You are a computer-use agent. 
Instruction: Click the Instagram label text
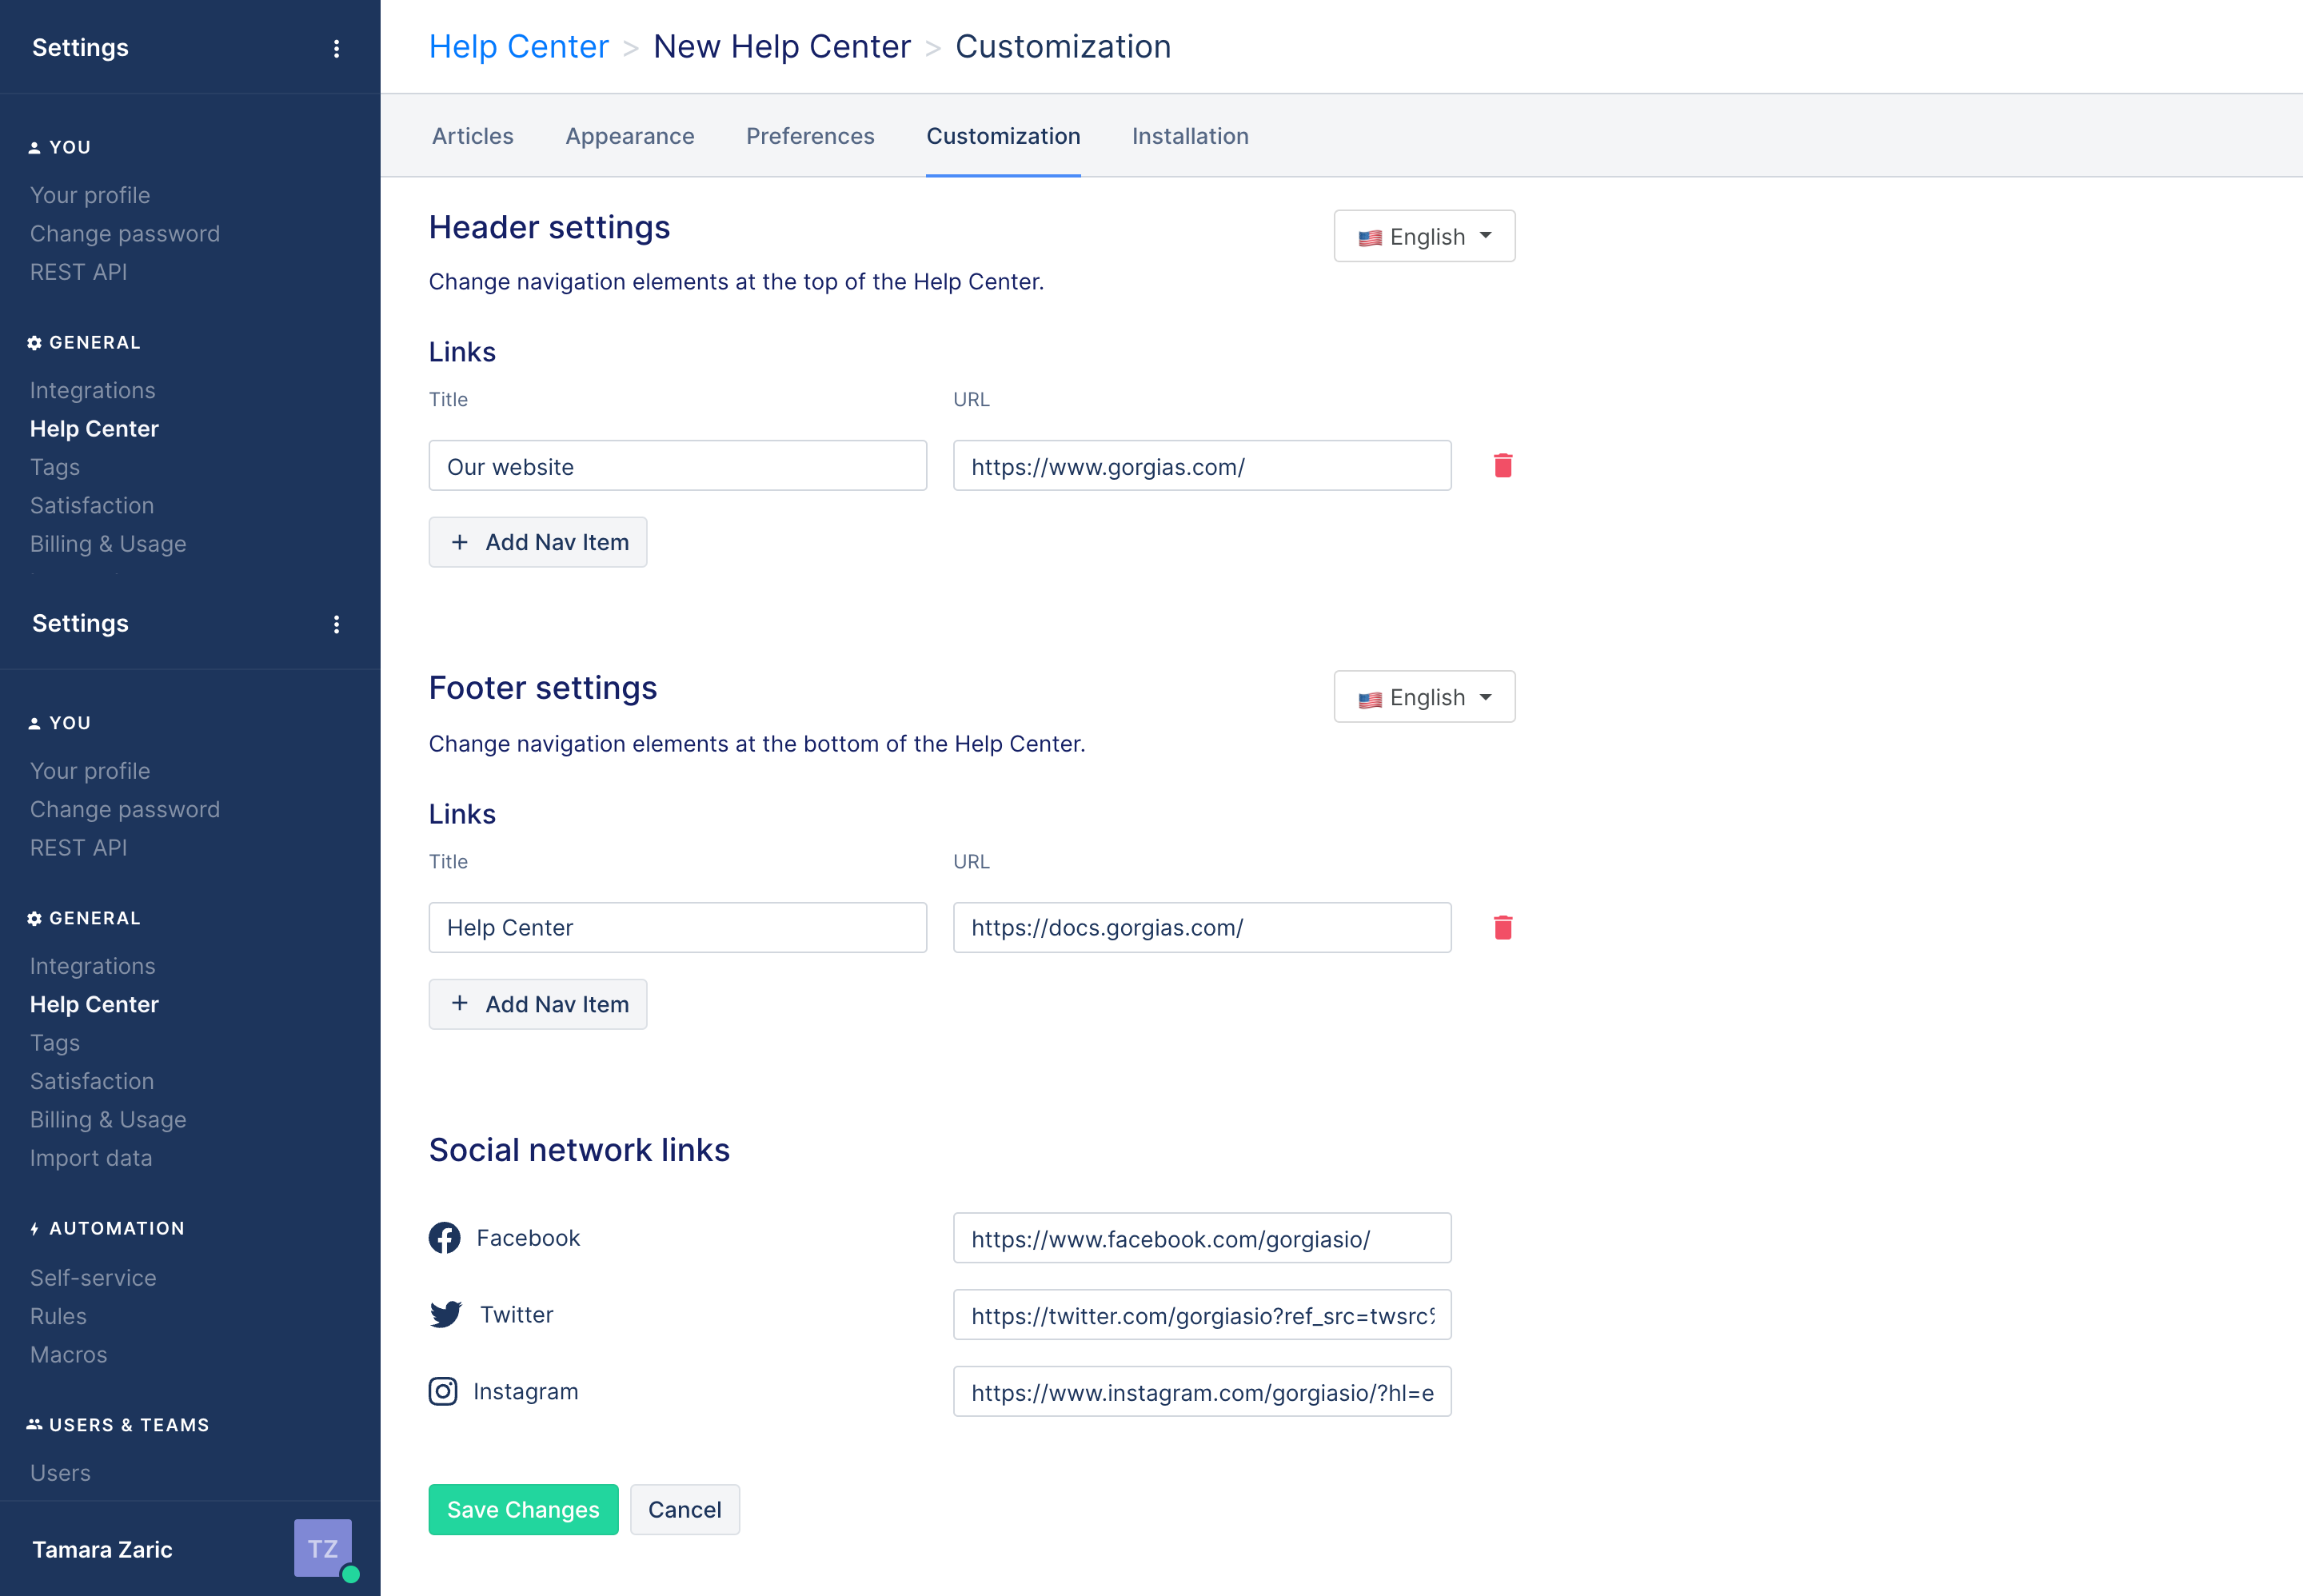[x=525, y=1392]
